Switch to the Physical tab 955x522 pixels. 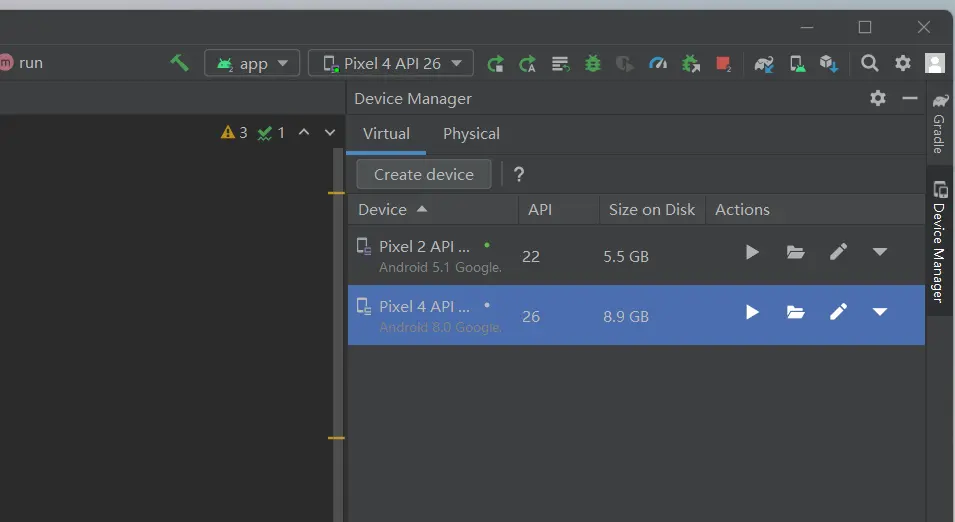click(471, 134)
